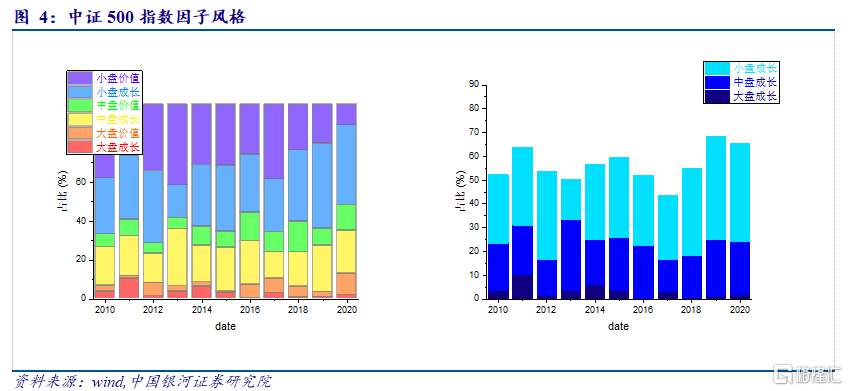Click the red 大盘成长 swatch in left legend

80,147
